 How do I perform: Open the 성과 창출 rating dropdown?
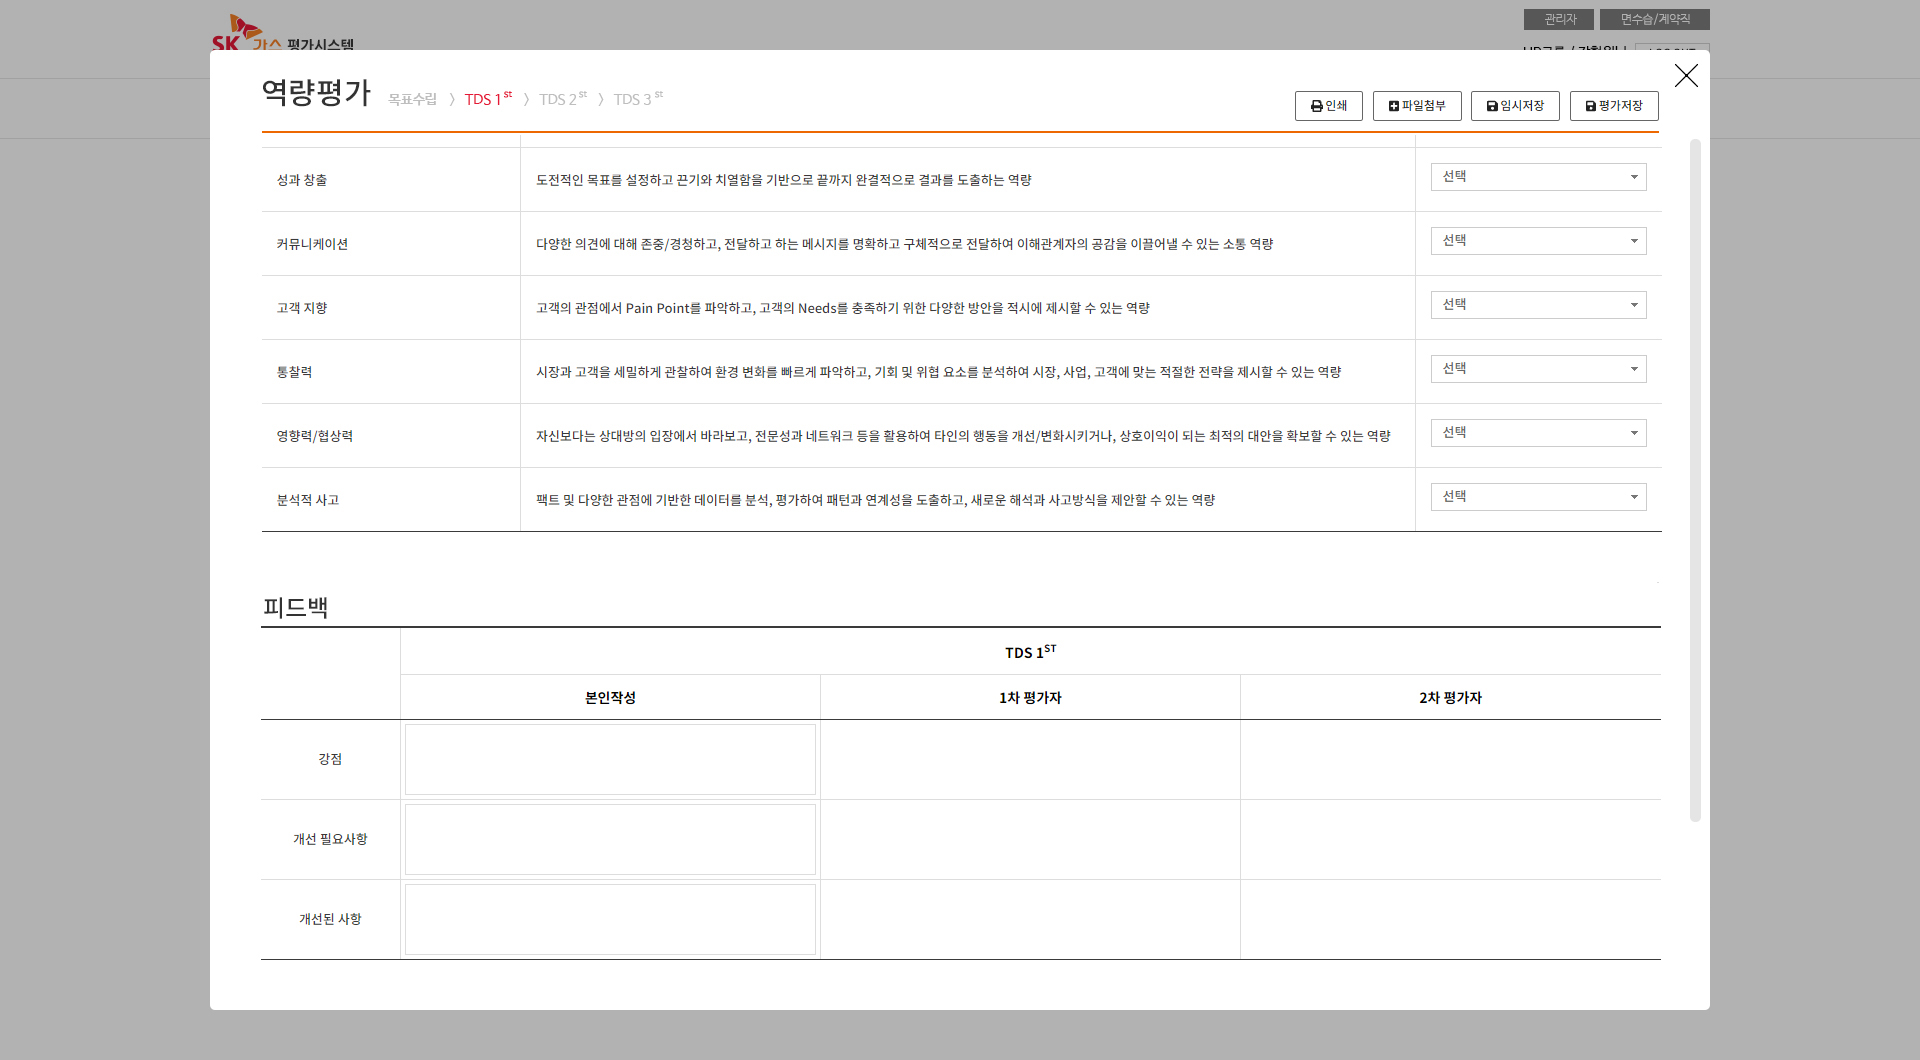(1538, 177)
